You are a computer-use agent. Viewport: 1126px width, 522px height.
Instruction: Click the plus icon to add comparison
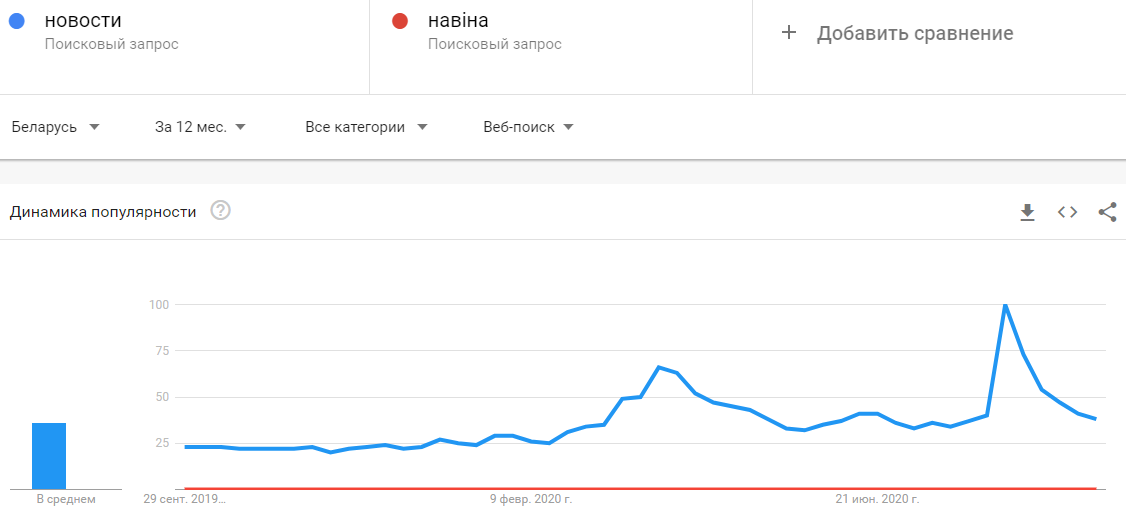coord(788,33)
